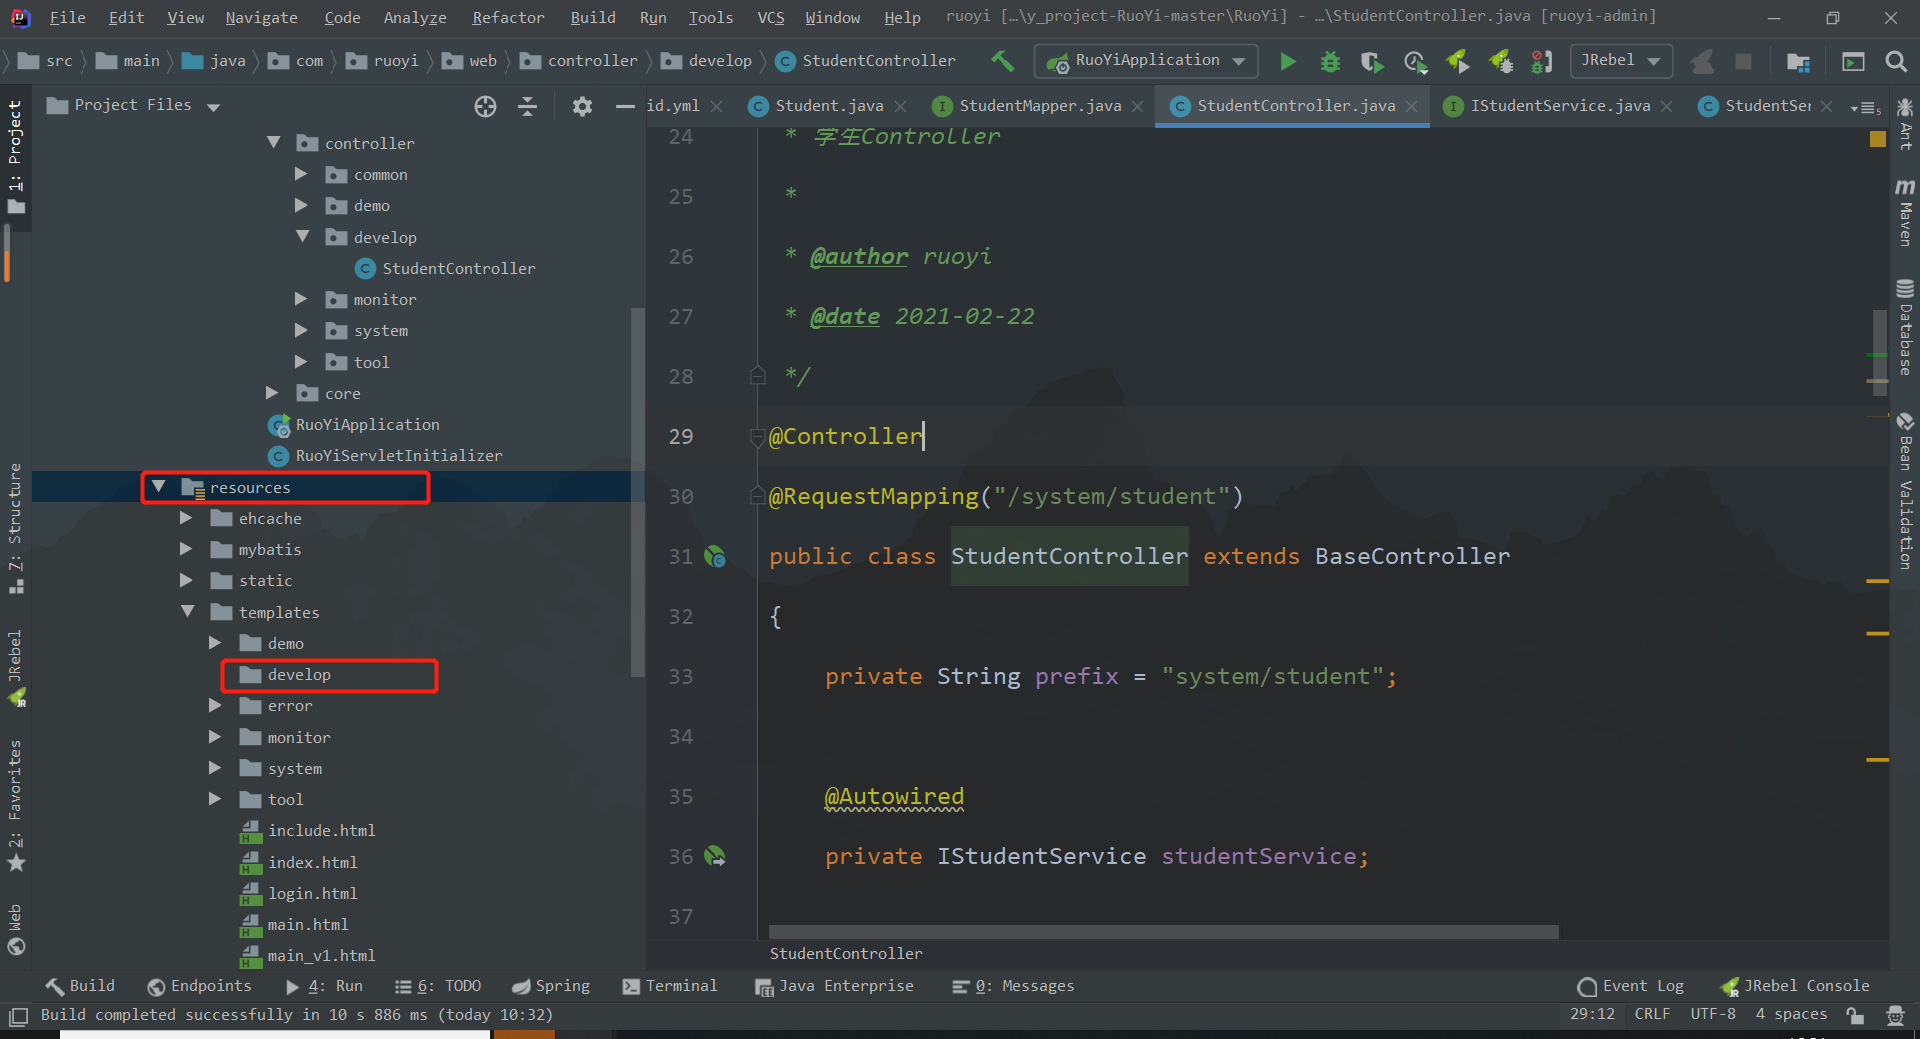
Task: Show hidden editor tabs list dropdown
Action: pyautogui.click(x=1866, y=107)
